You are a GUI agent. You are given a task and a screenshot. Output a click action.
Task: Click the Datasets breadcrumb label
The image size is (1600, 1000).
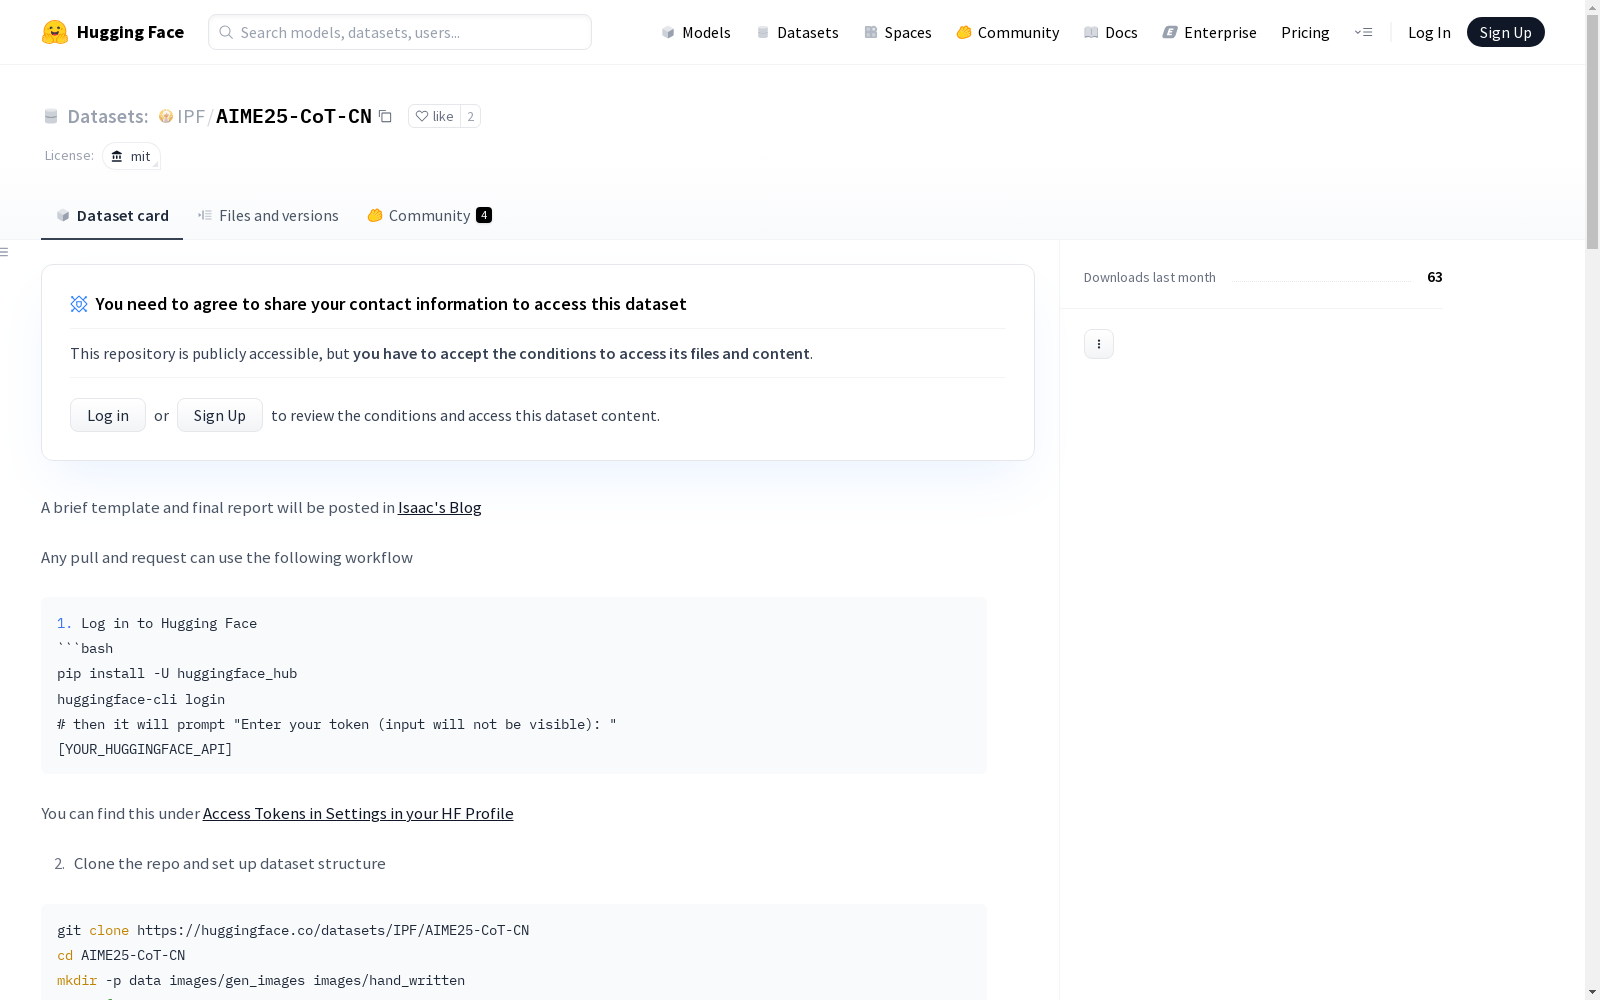[x=108, y=116]
